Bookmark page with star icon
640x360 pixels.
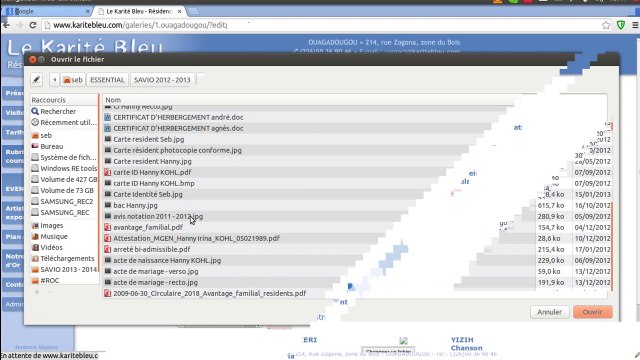[606, 25]
